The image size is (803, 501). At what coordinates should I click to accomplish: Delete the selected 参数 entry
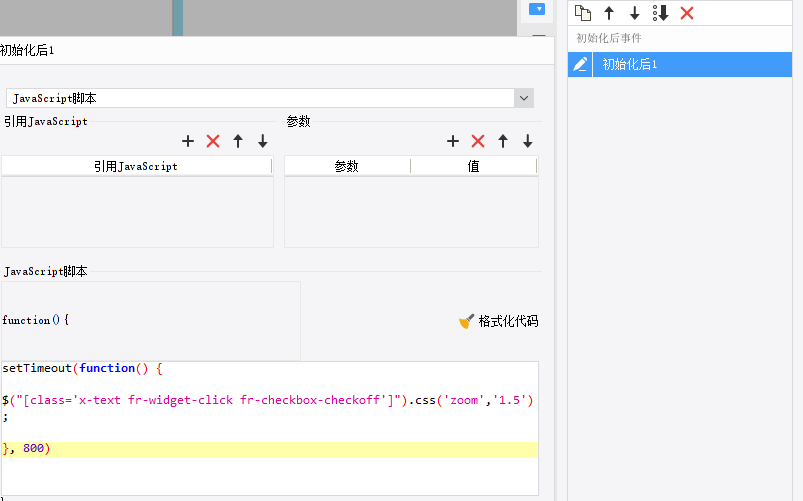pos(478,141)
